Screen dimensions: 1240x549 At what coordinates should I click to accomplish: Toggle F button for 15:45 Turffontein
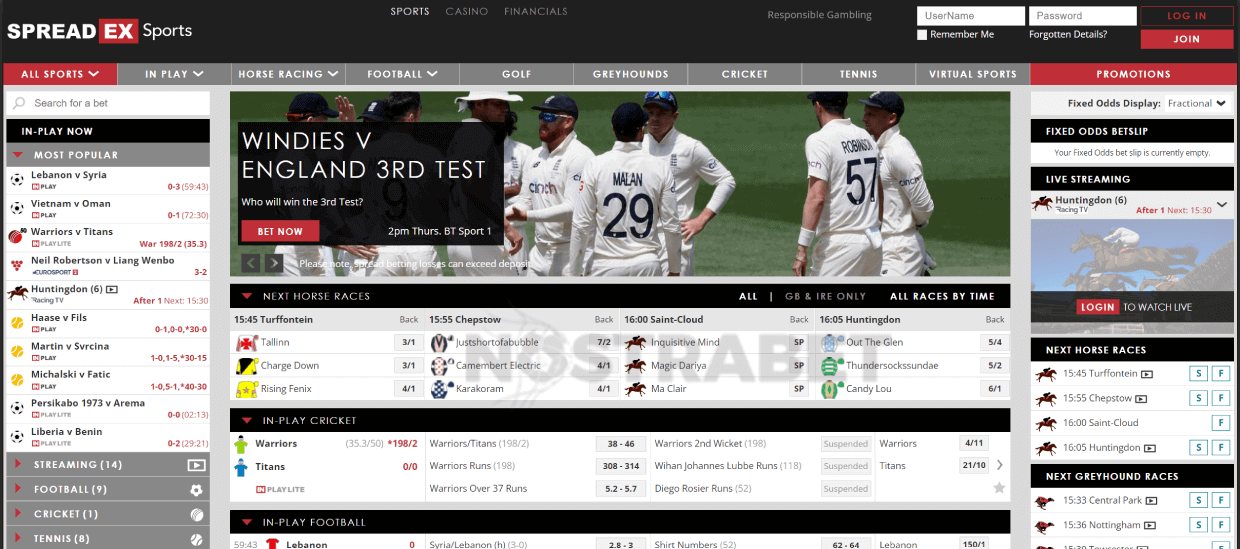click(1220, 374)
